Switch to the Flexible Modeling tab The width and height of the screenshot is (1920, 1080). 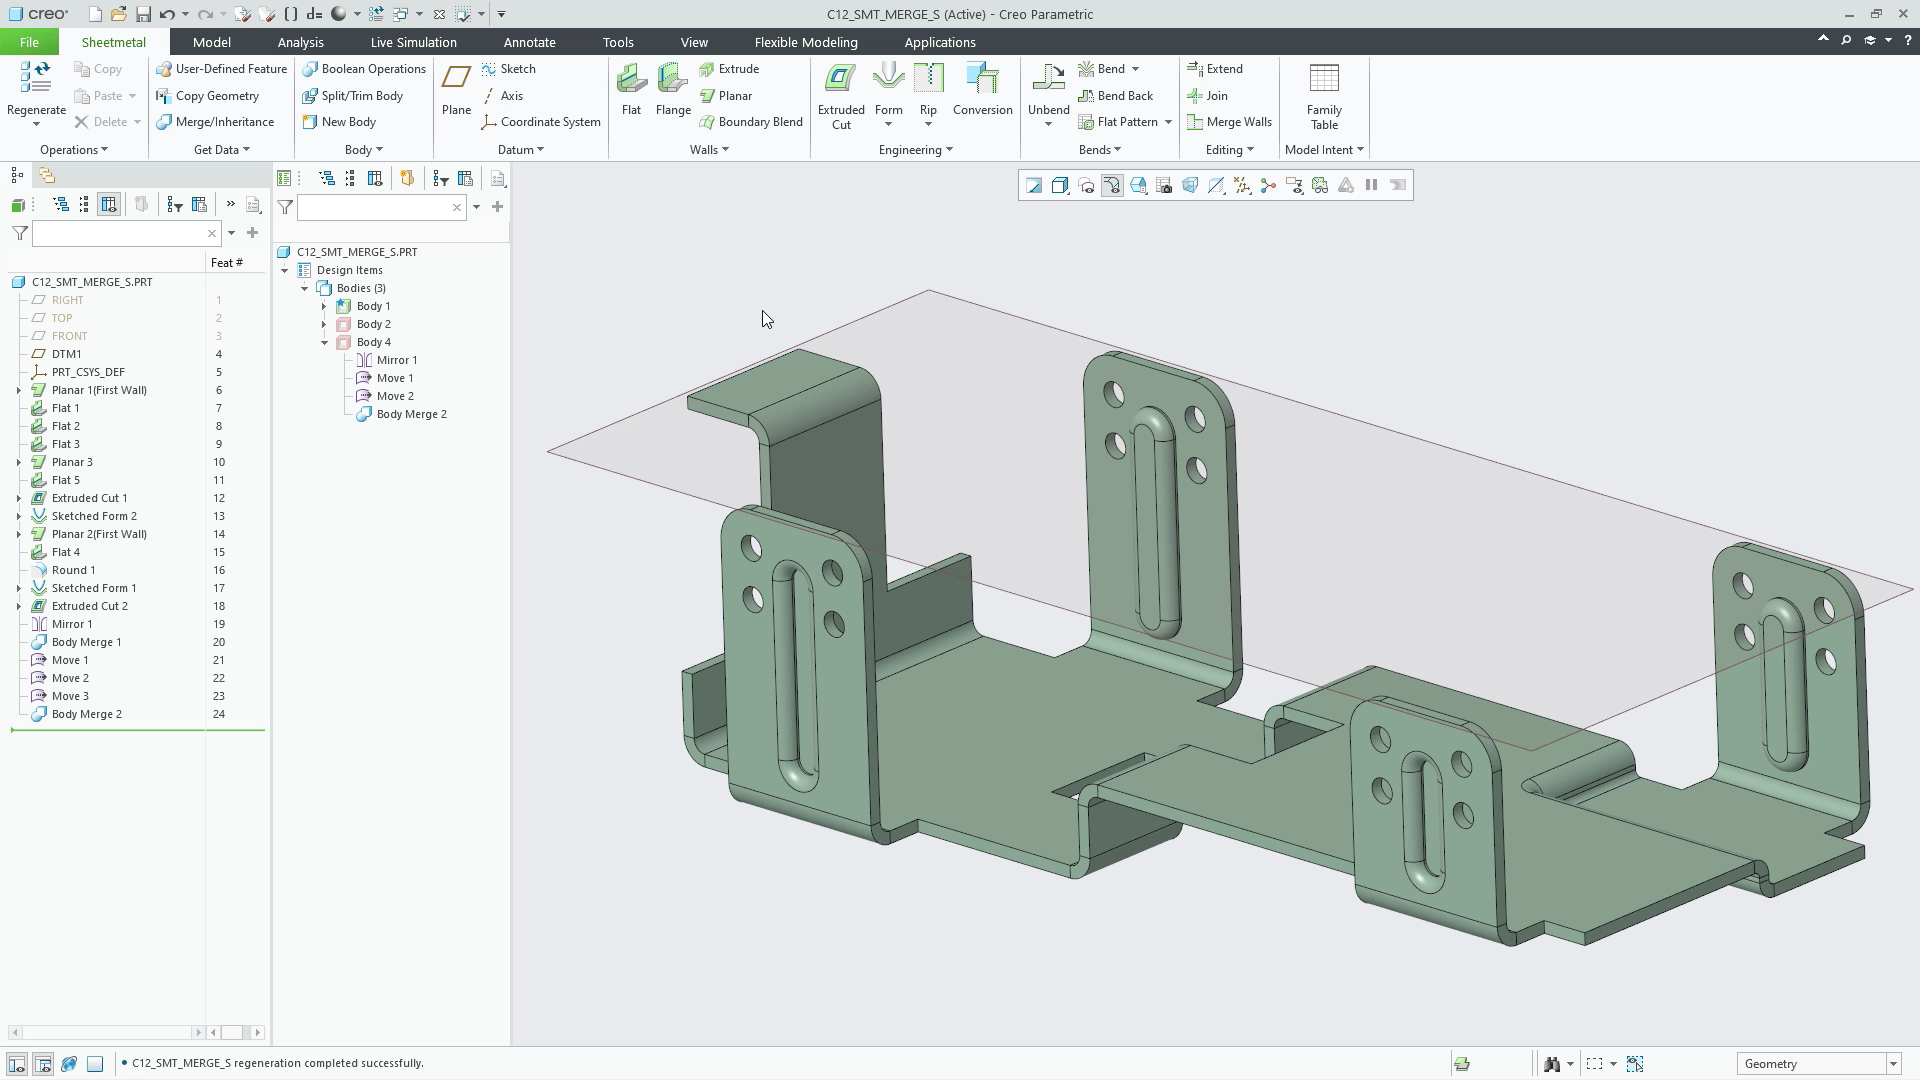806,42
